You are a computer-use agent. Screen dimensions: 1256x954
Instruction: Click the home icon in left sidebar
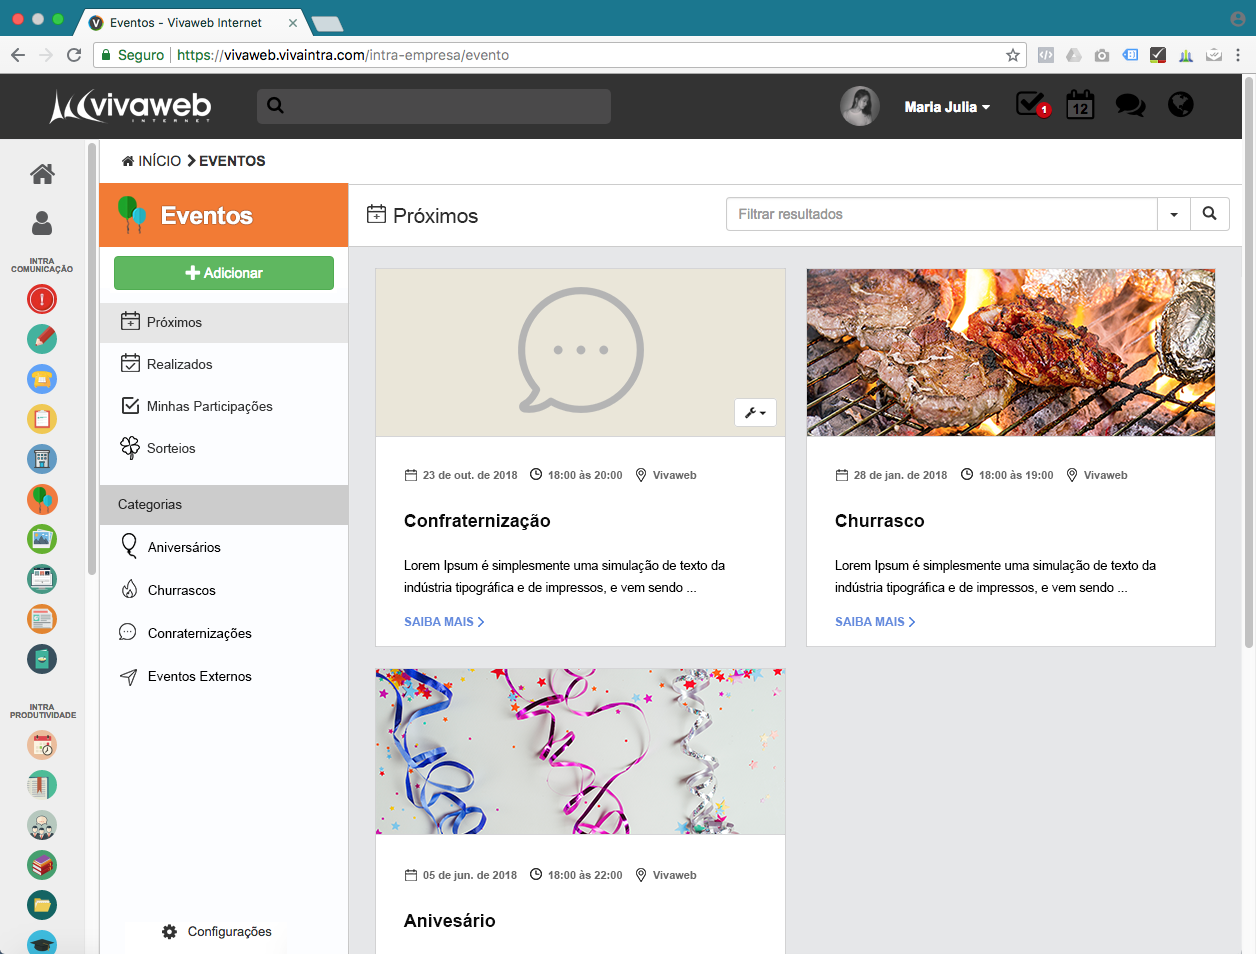click(42, 174)
